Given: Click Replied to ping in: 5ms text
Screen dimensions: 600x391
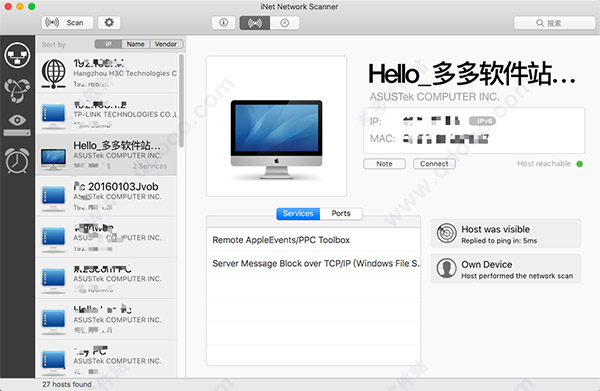Looking at the screenshot, I should click(499, 241).
